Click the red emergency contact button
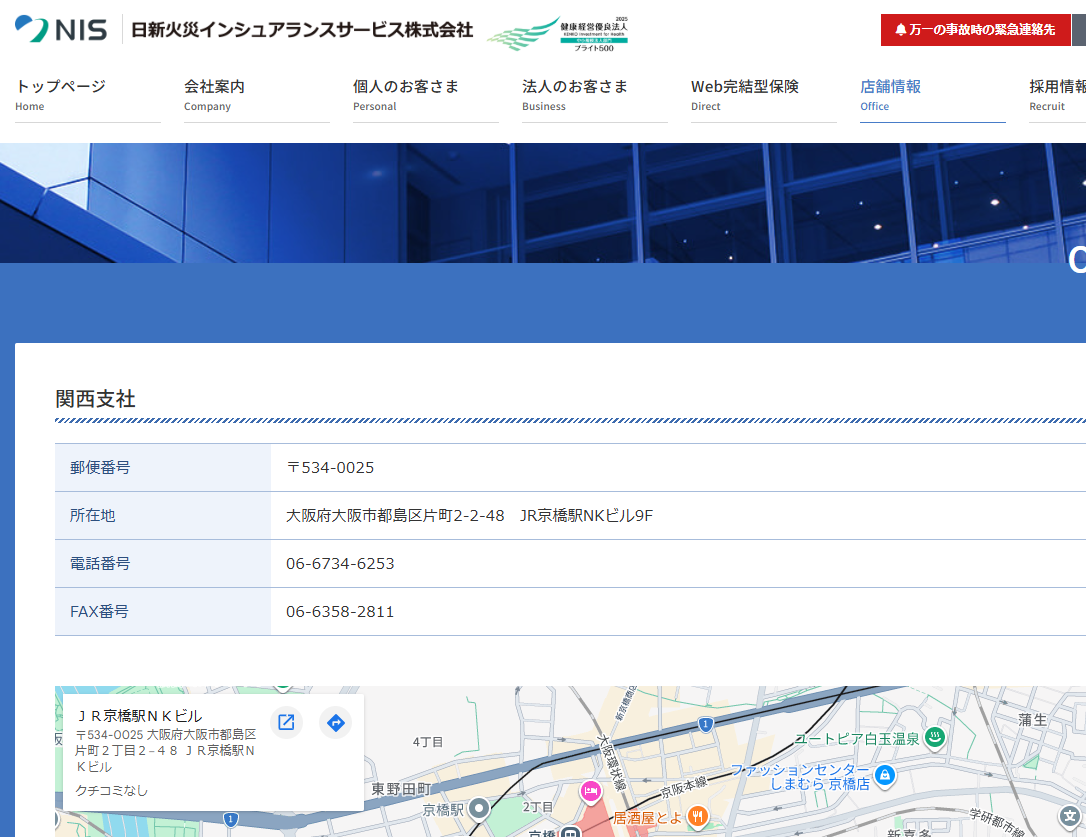Viewport: 1086px width, 837px height. (x=975, y=30)
